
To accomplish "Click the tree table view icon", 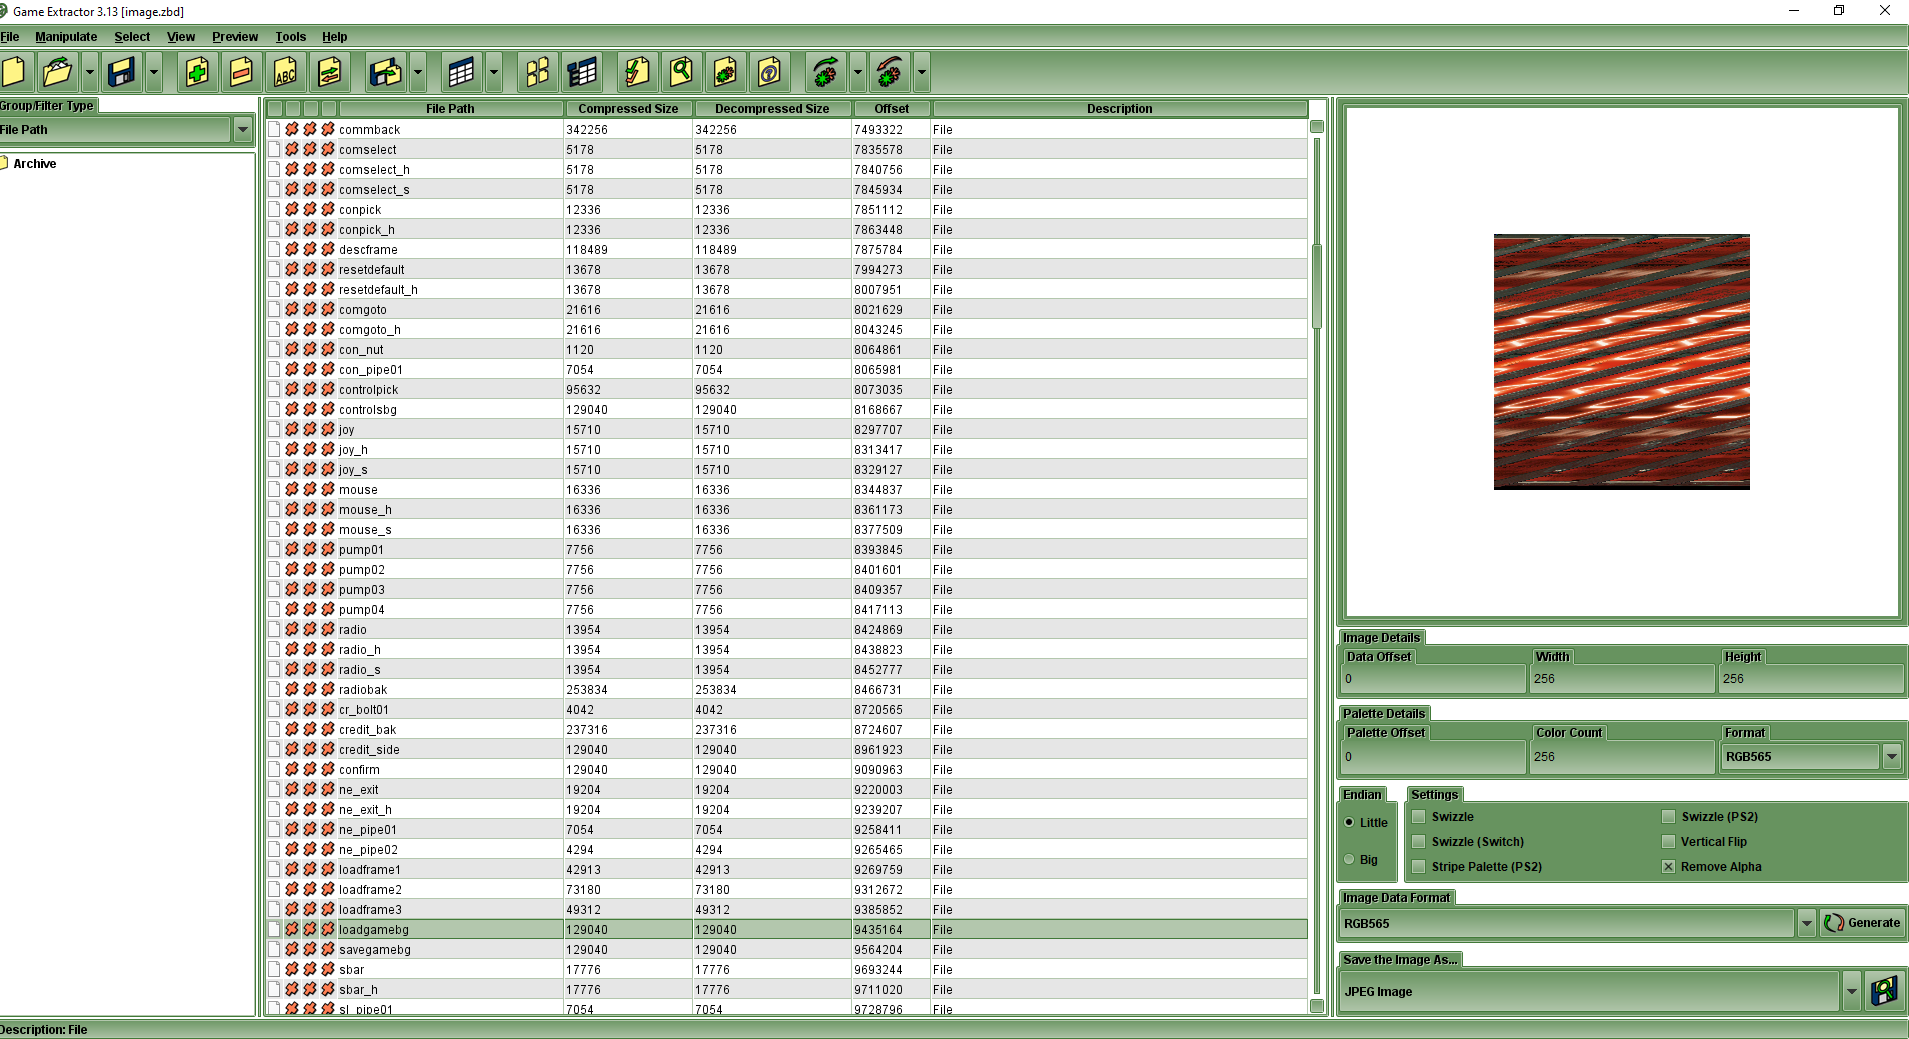I will pyautogui.click(x=582, y=72).
